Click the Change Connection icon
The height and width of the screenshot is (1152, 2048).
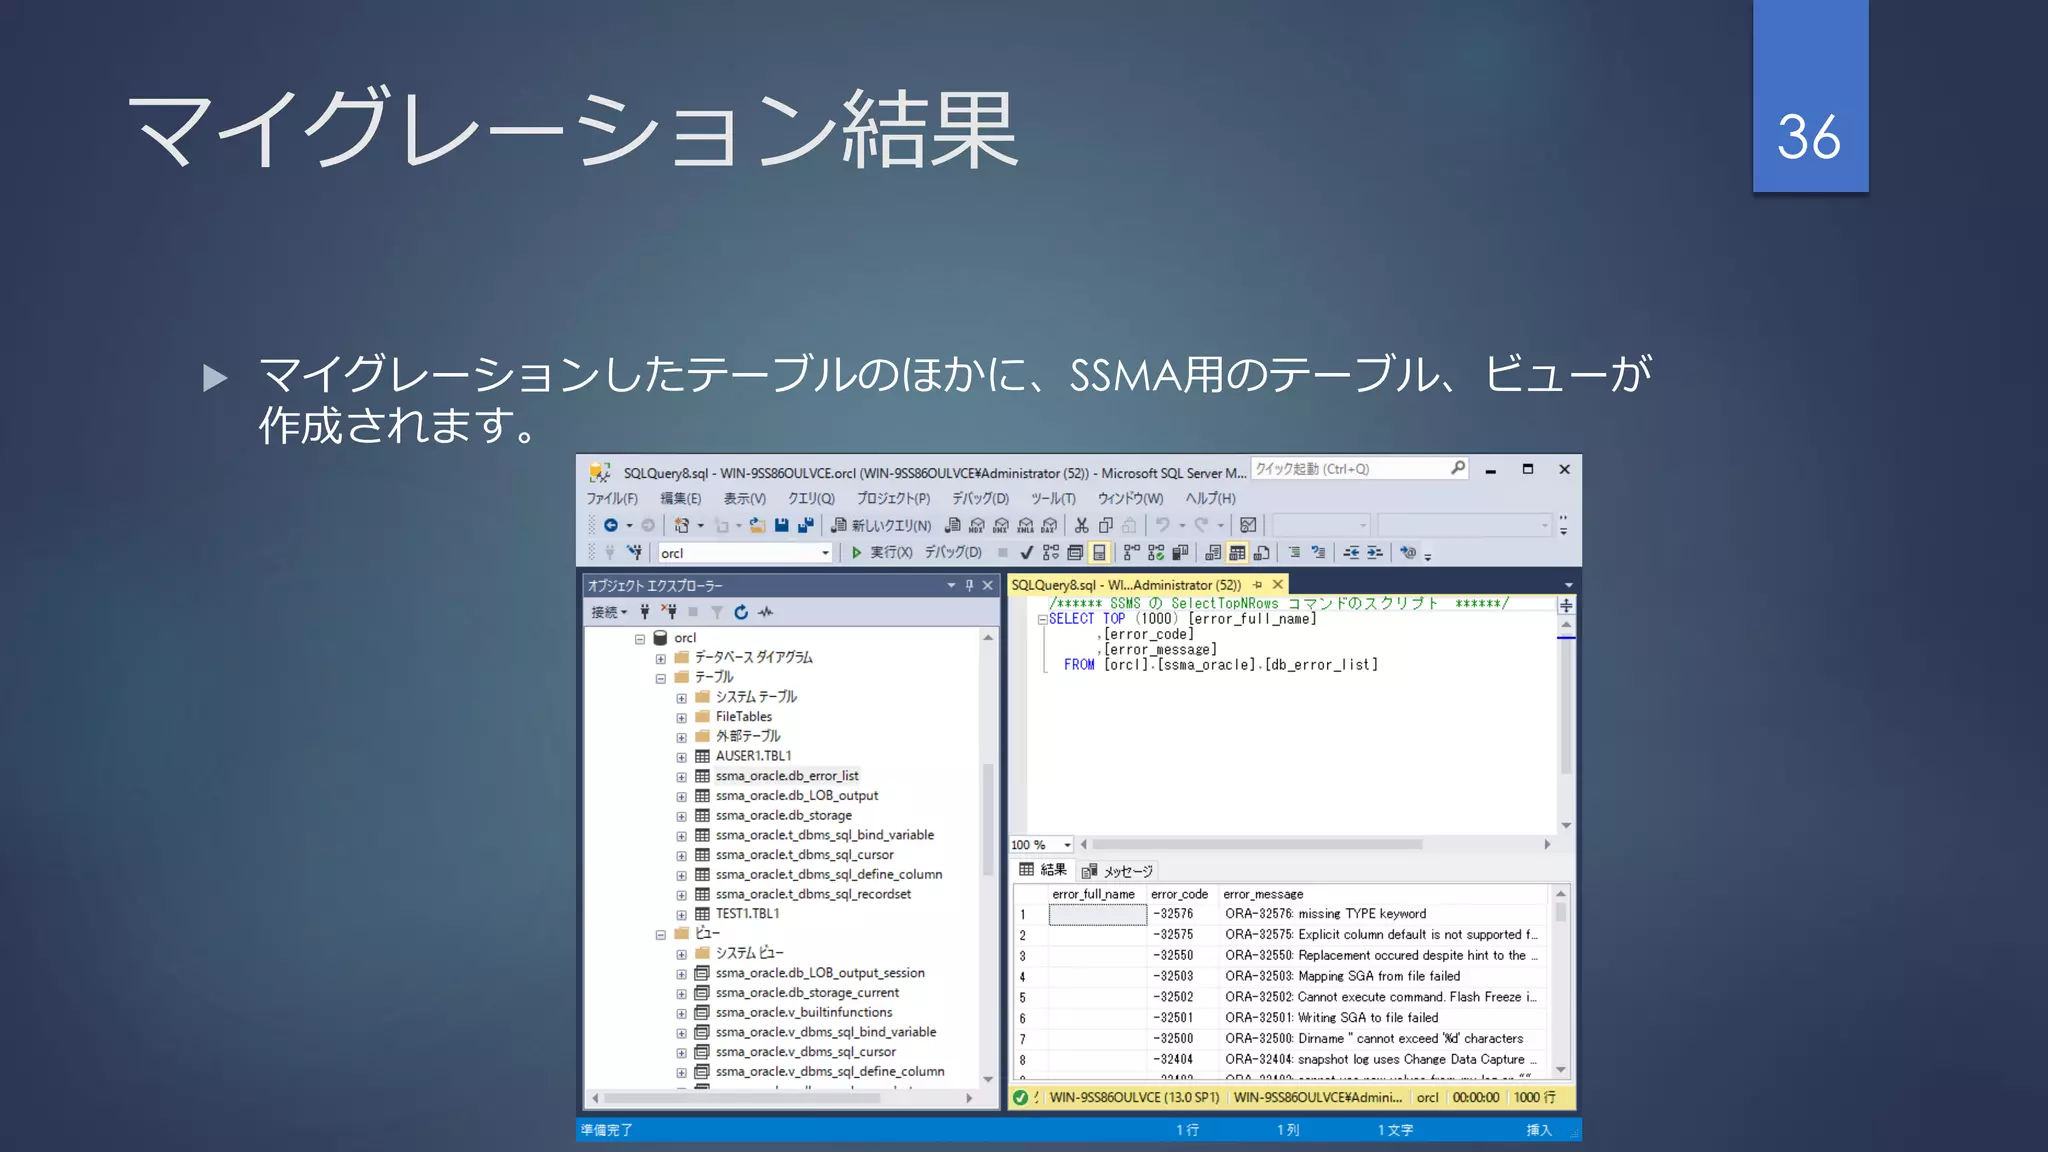634,552
